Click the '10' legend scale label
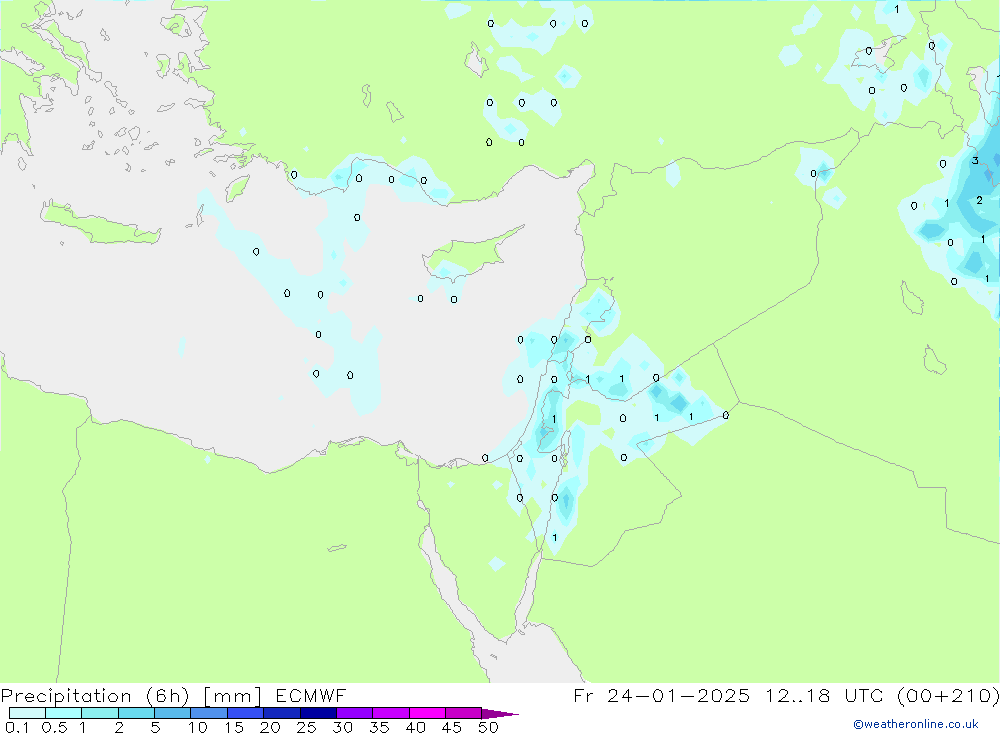The image size is (1000, 733). coord(198,727)
